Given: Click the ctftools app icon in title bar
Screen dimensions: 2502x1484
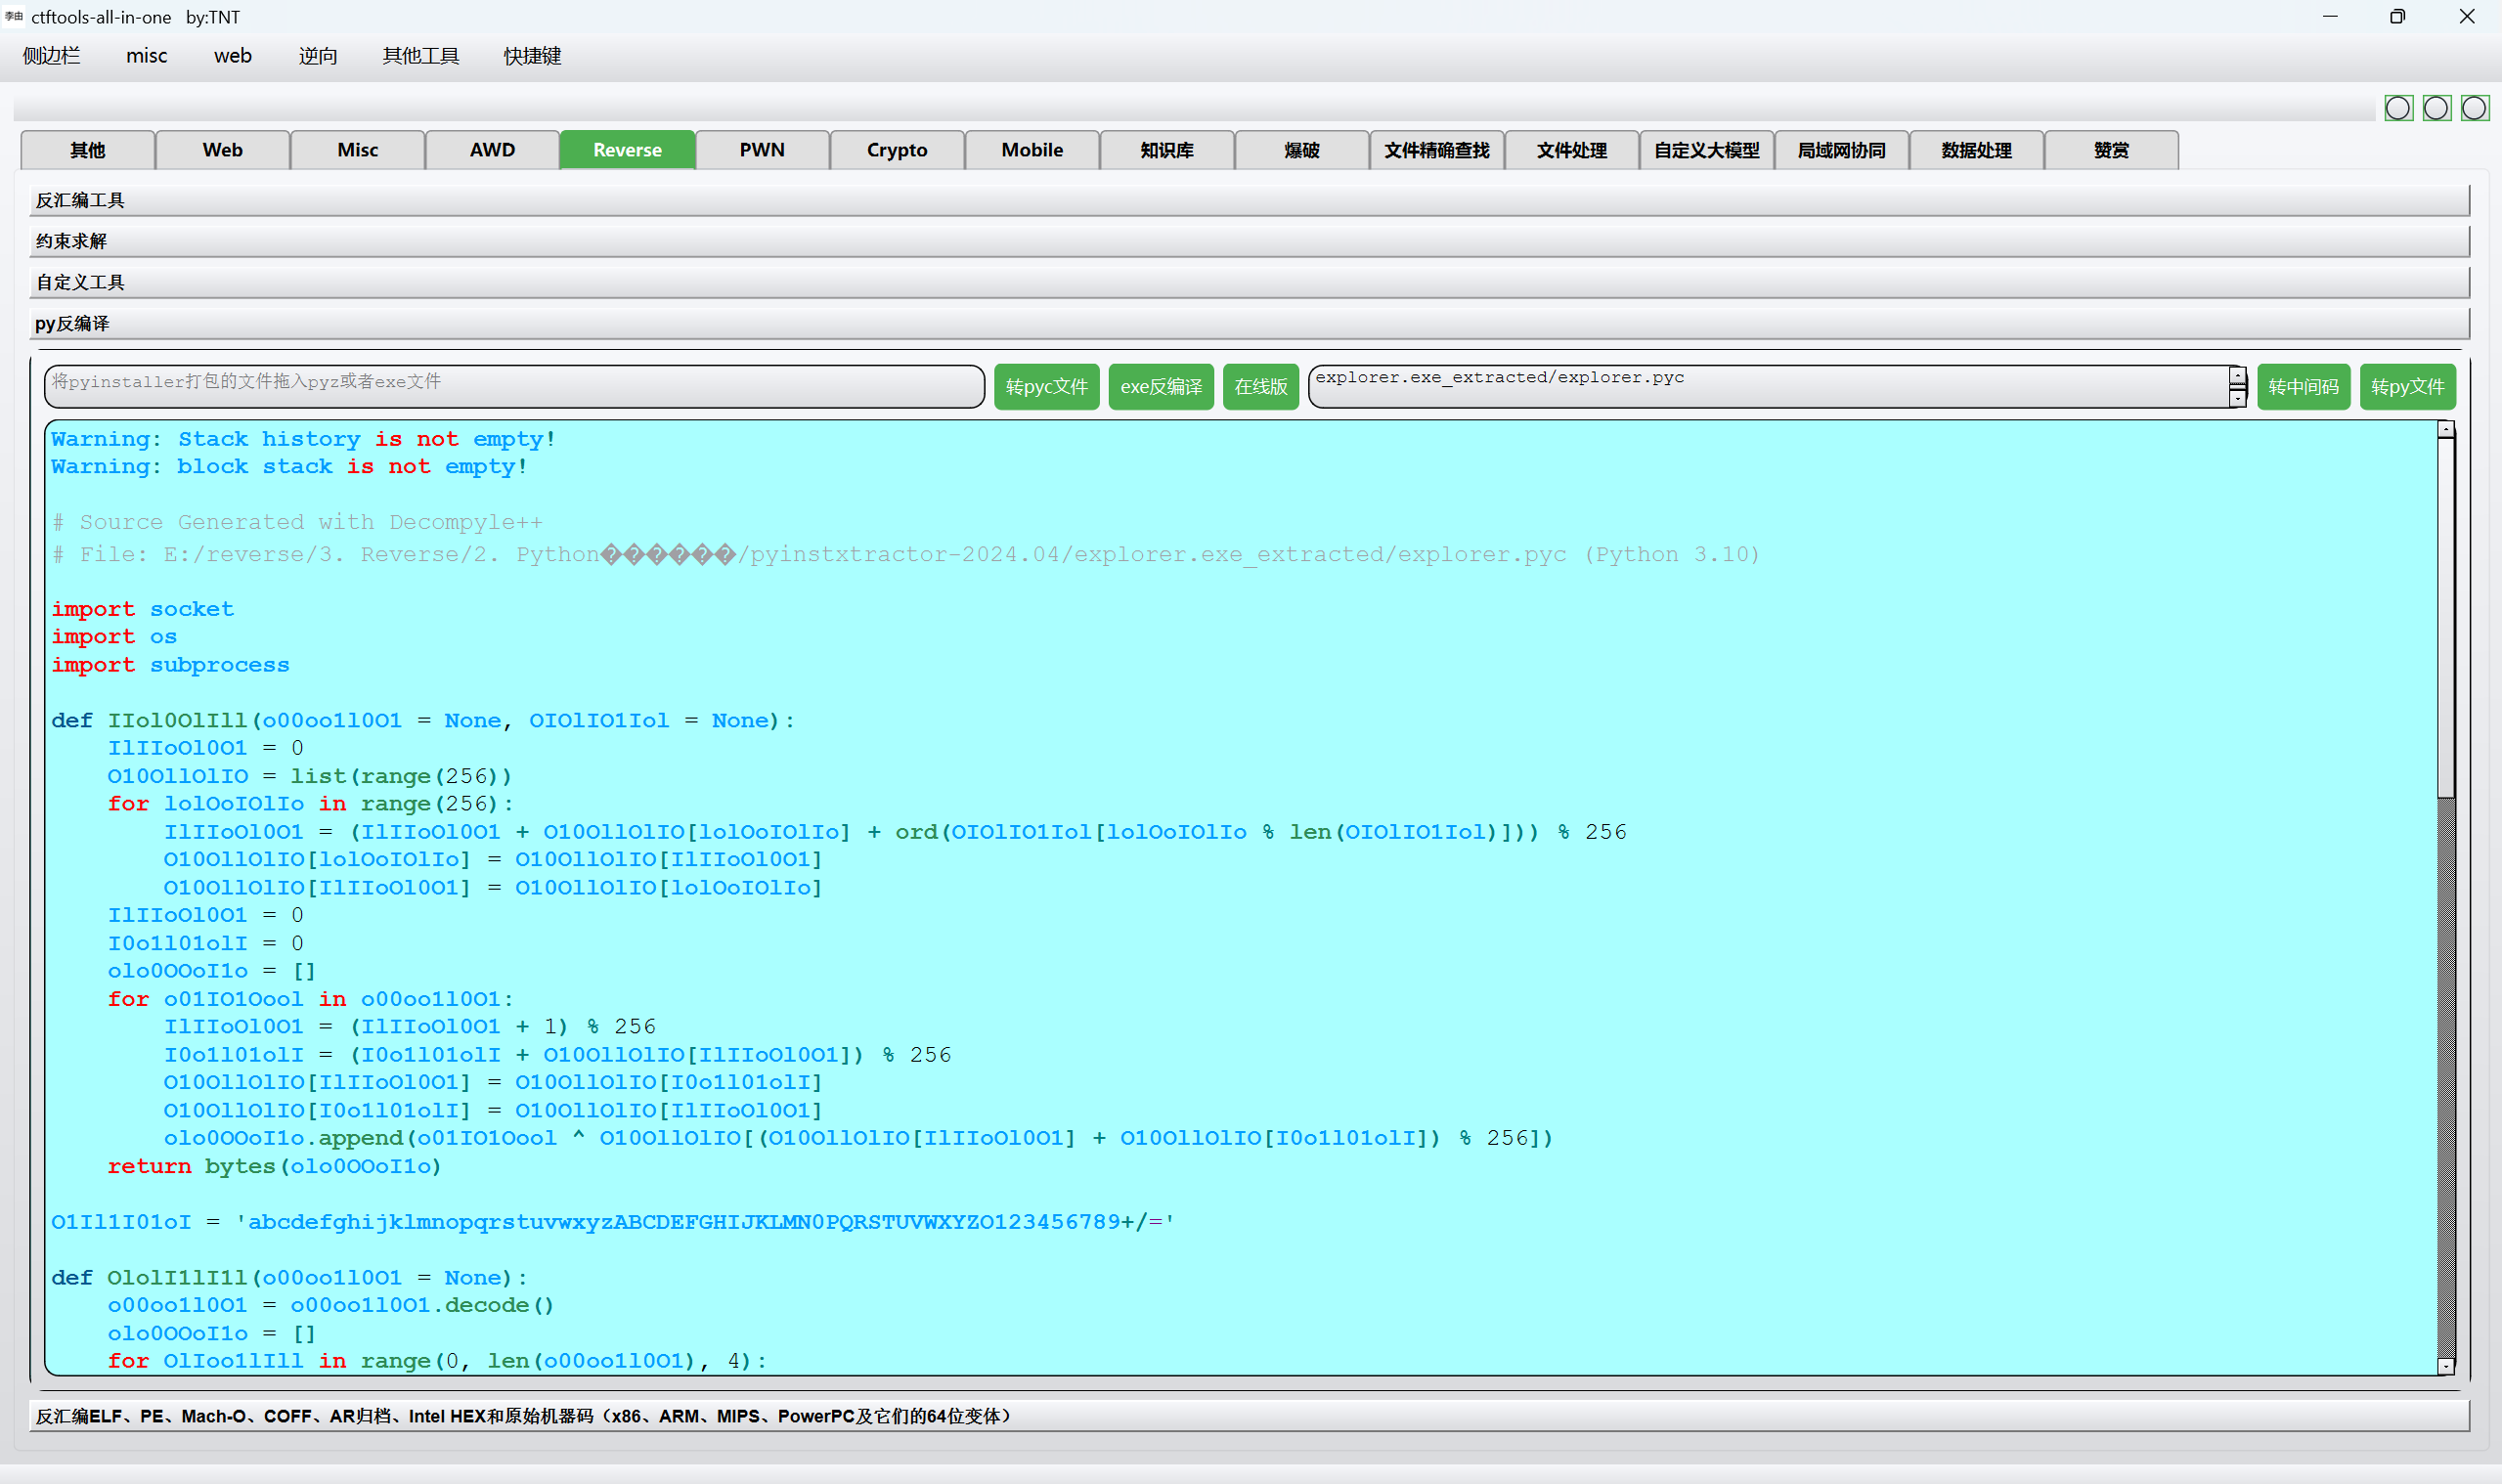Looking at the screenshot, I should (14, 17).
